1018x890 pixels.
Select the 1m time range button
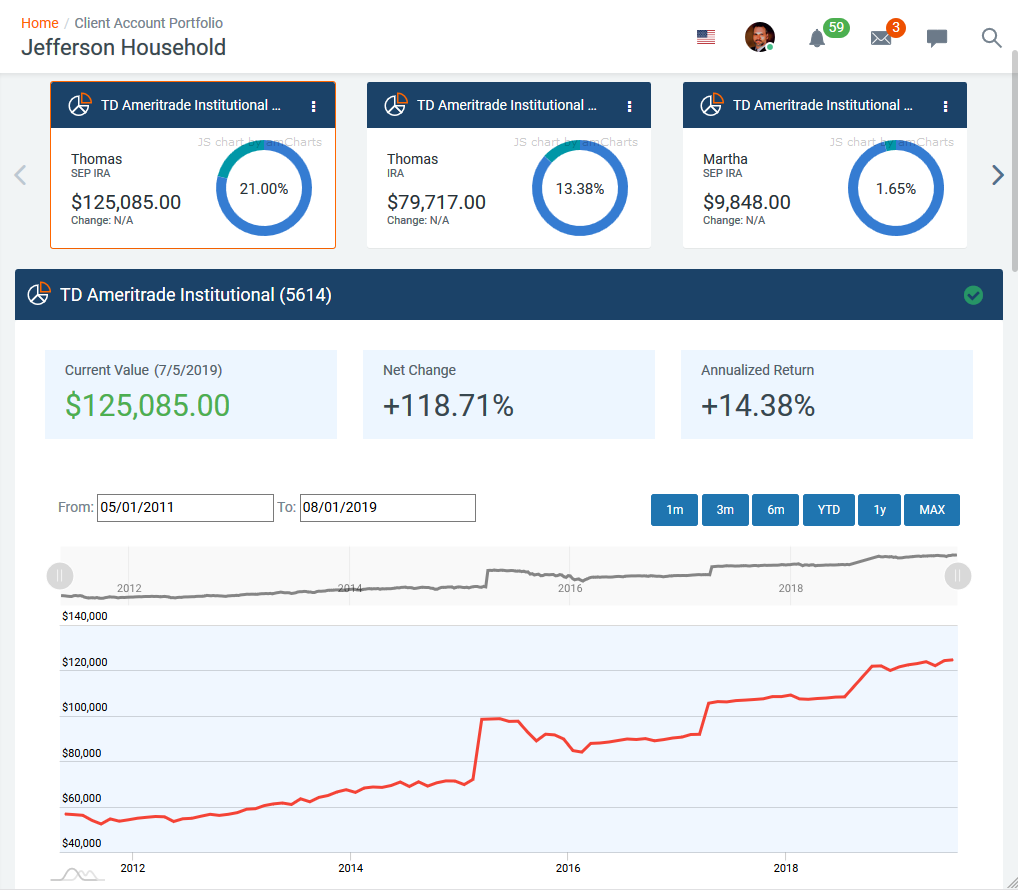(x=675, y=510)
